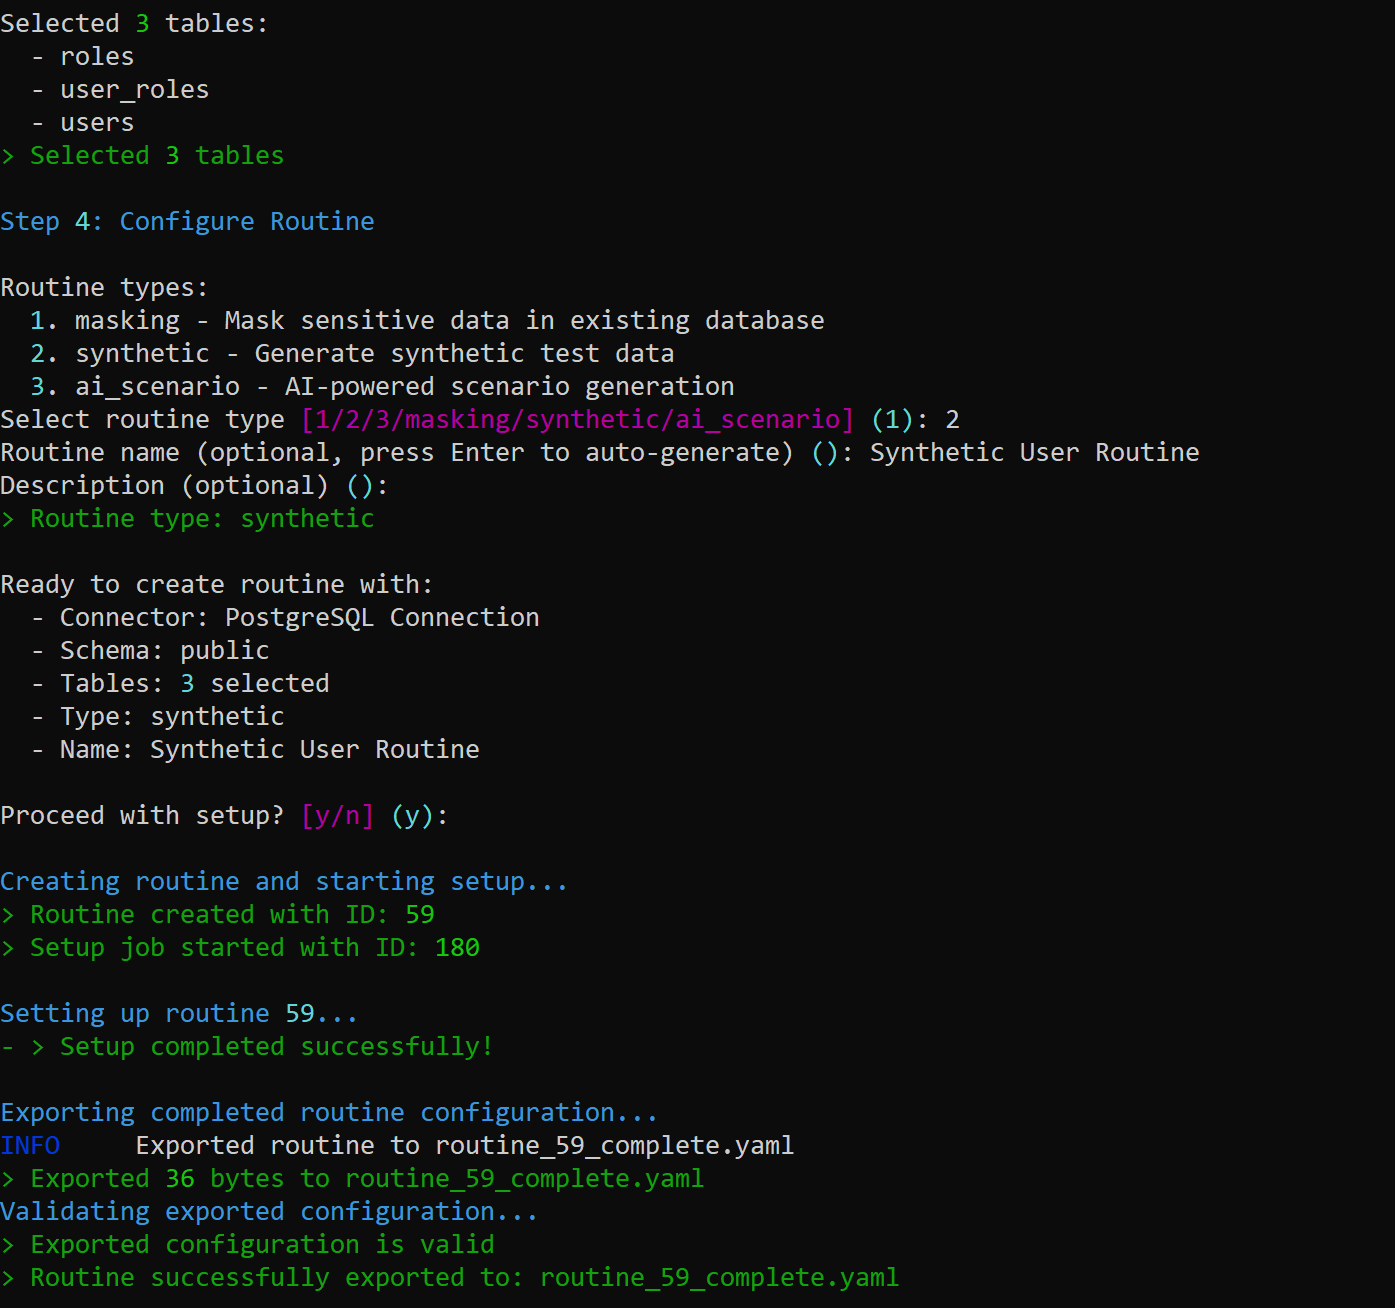
Task: Click the 'Setup completed successfully!' message
Action: [x=275, y=1046]
